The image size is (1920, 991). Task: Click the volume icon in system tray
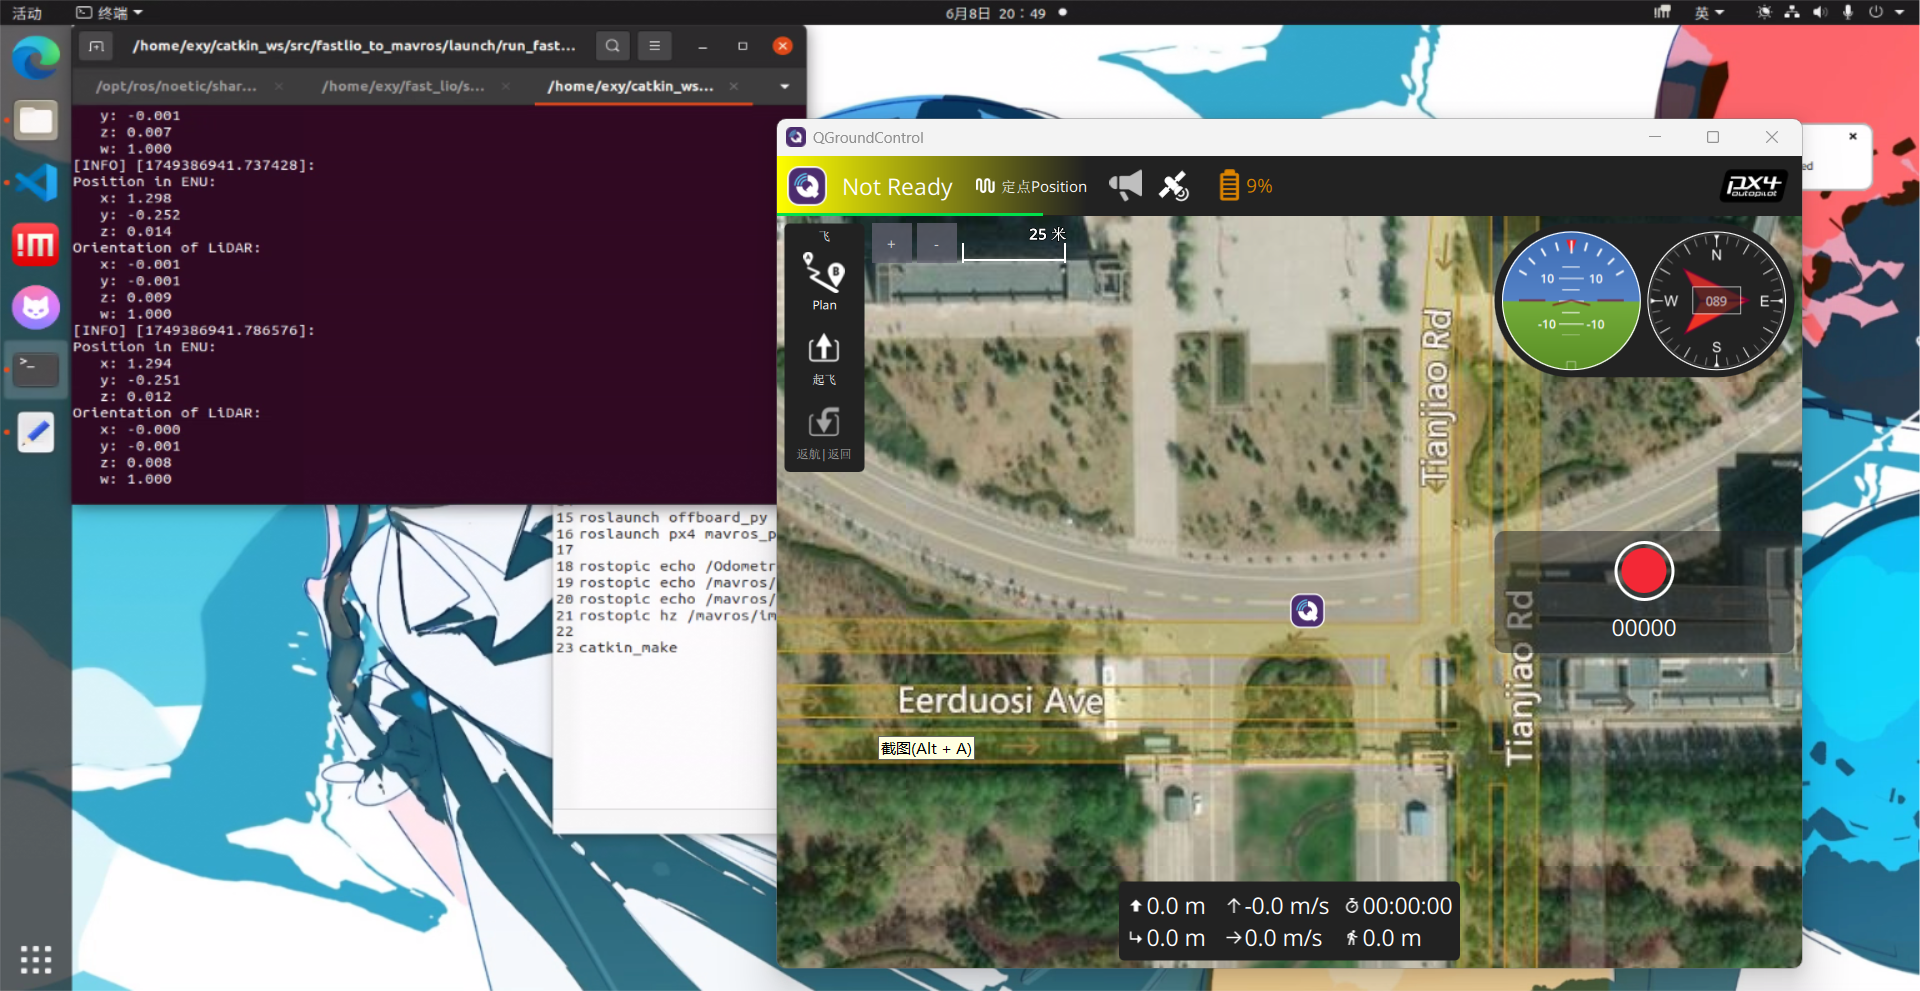coord(1820,13)
